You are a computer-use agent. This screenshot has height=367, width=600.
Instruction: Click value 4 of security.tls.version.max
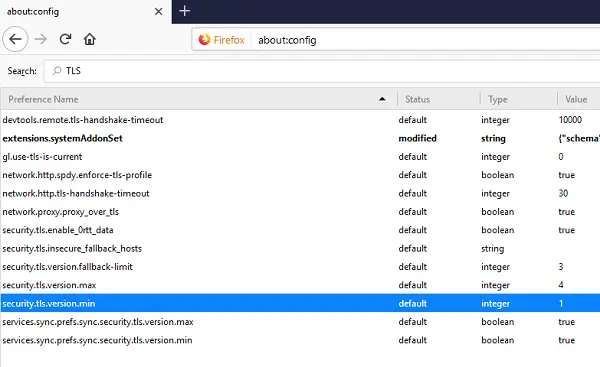[561, 285]
